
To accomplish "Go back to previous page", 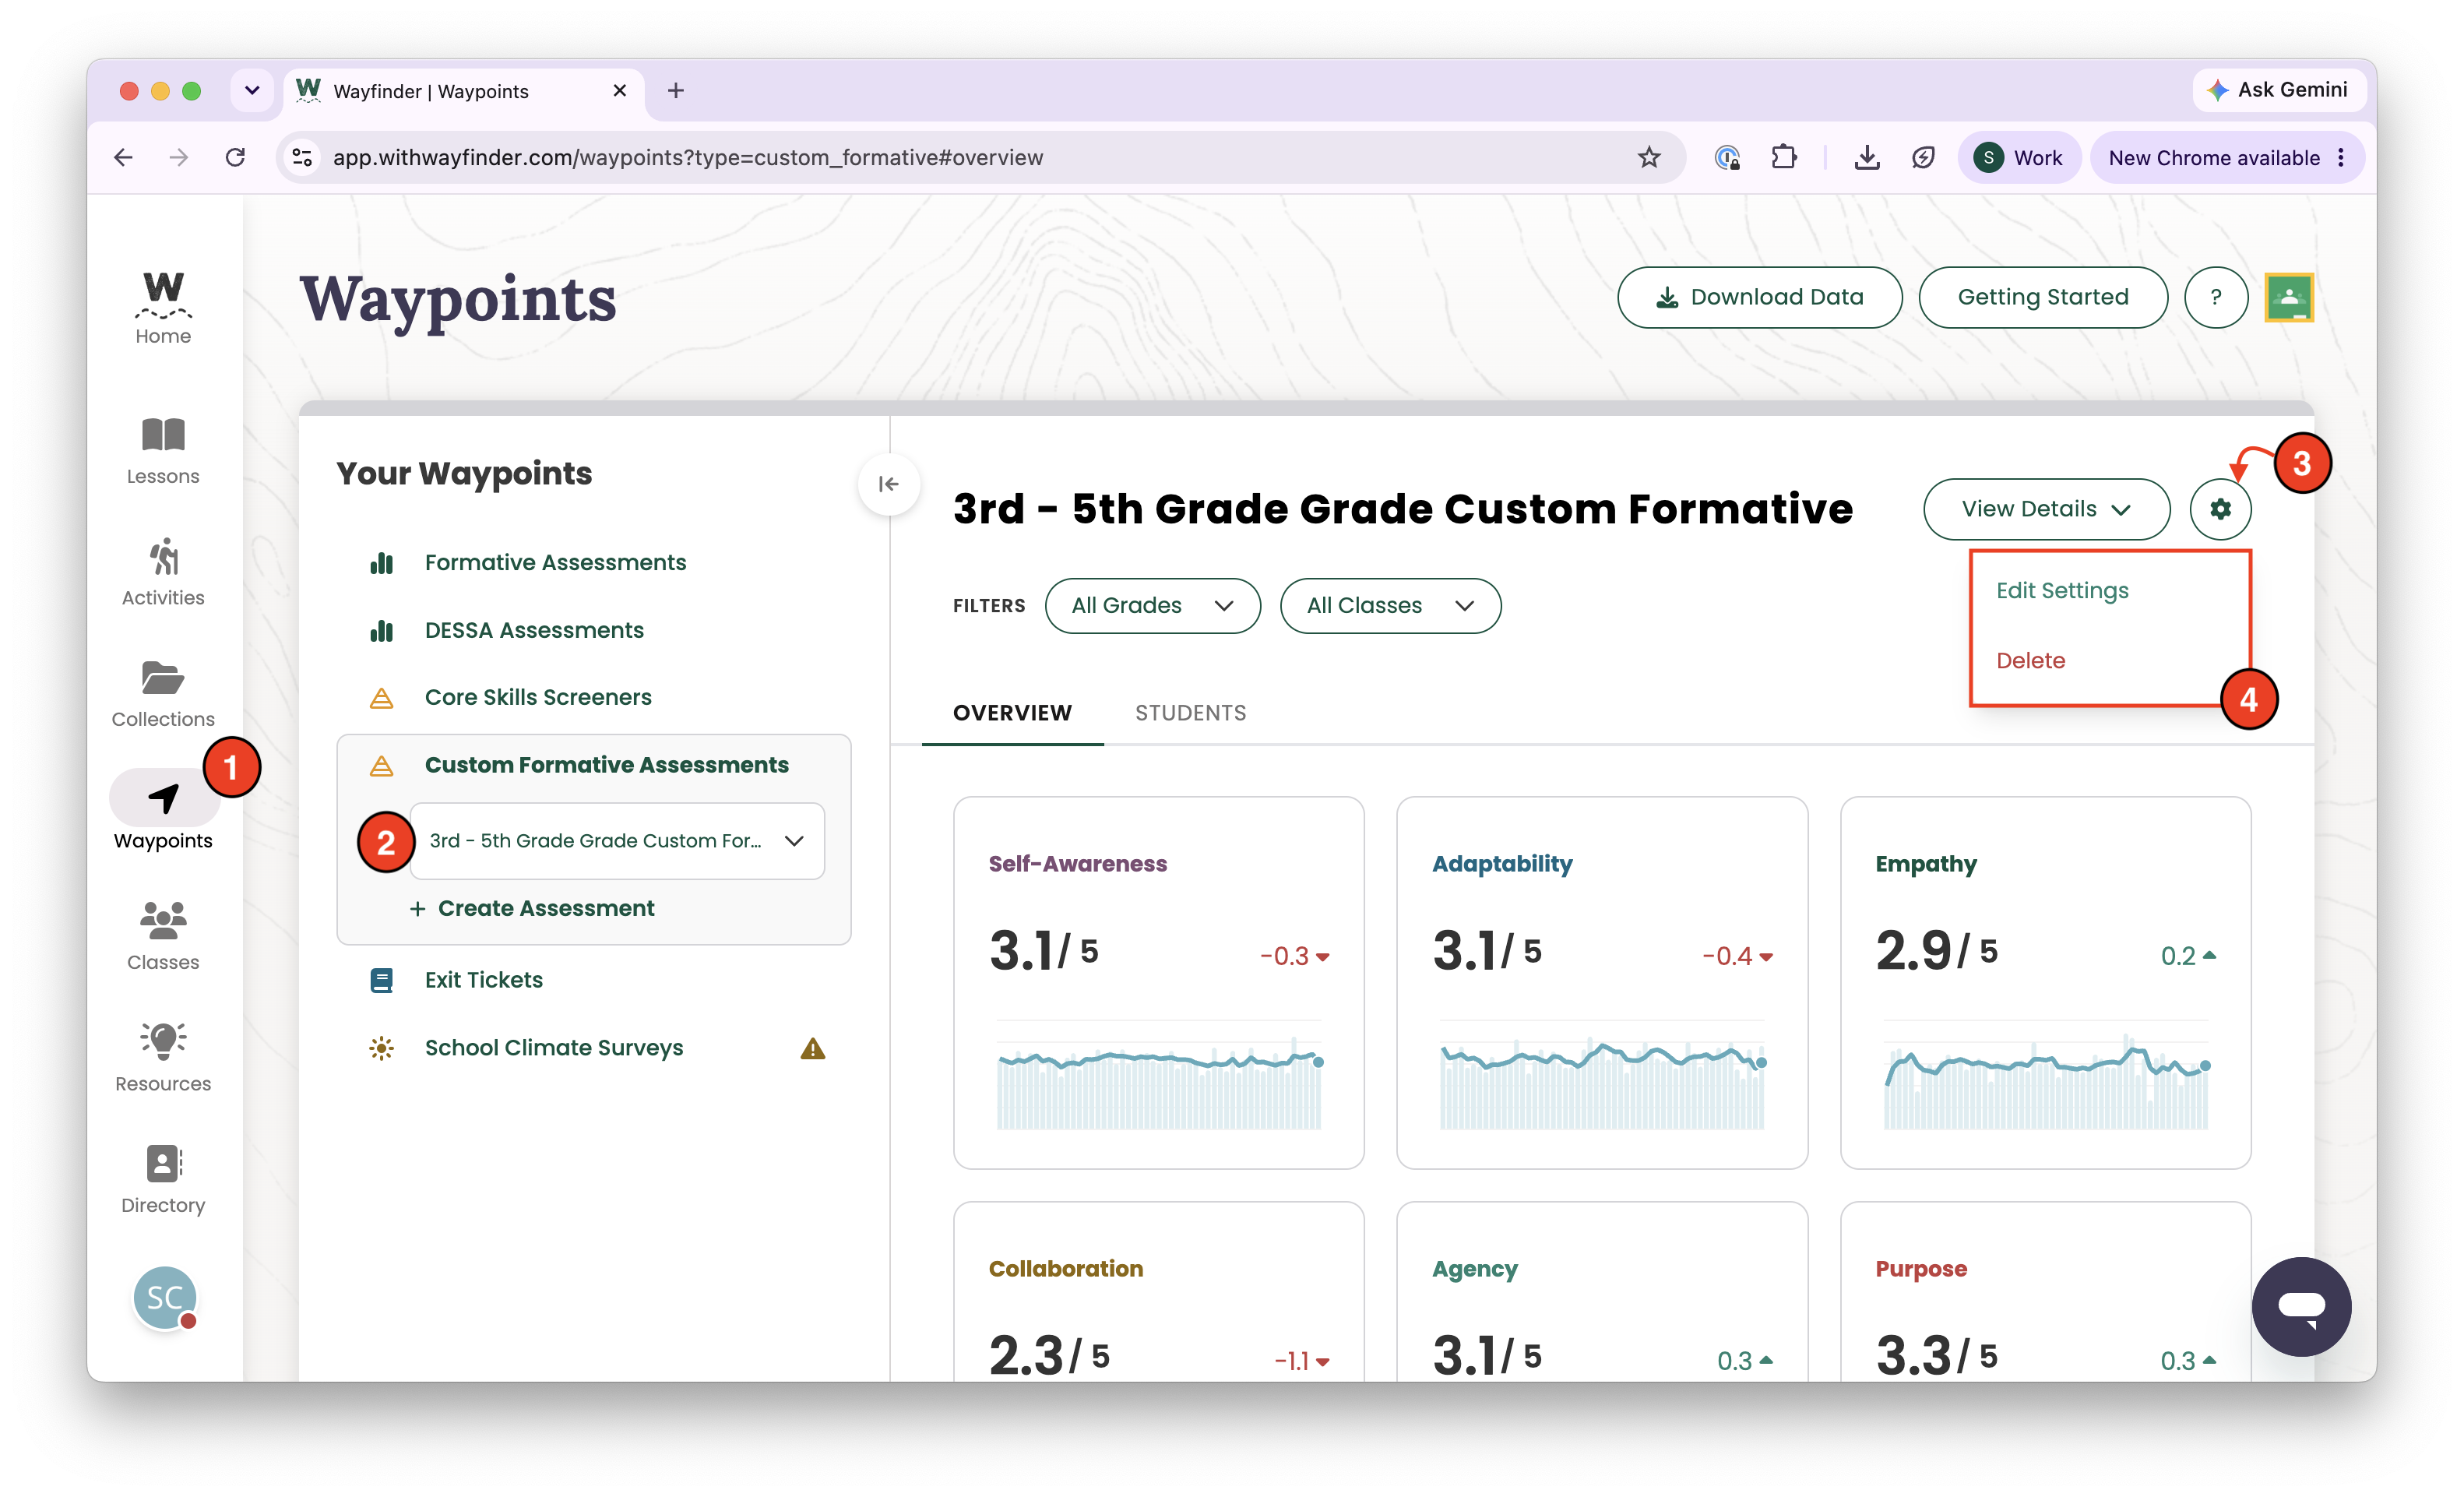I will click(x=123, y=157).
